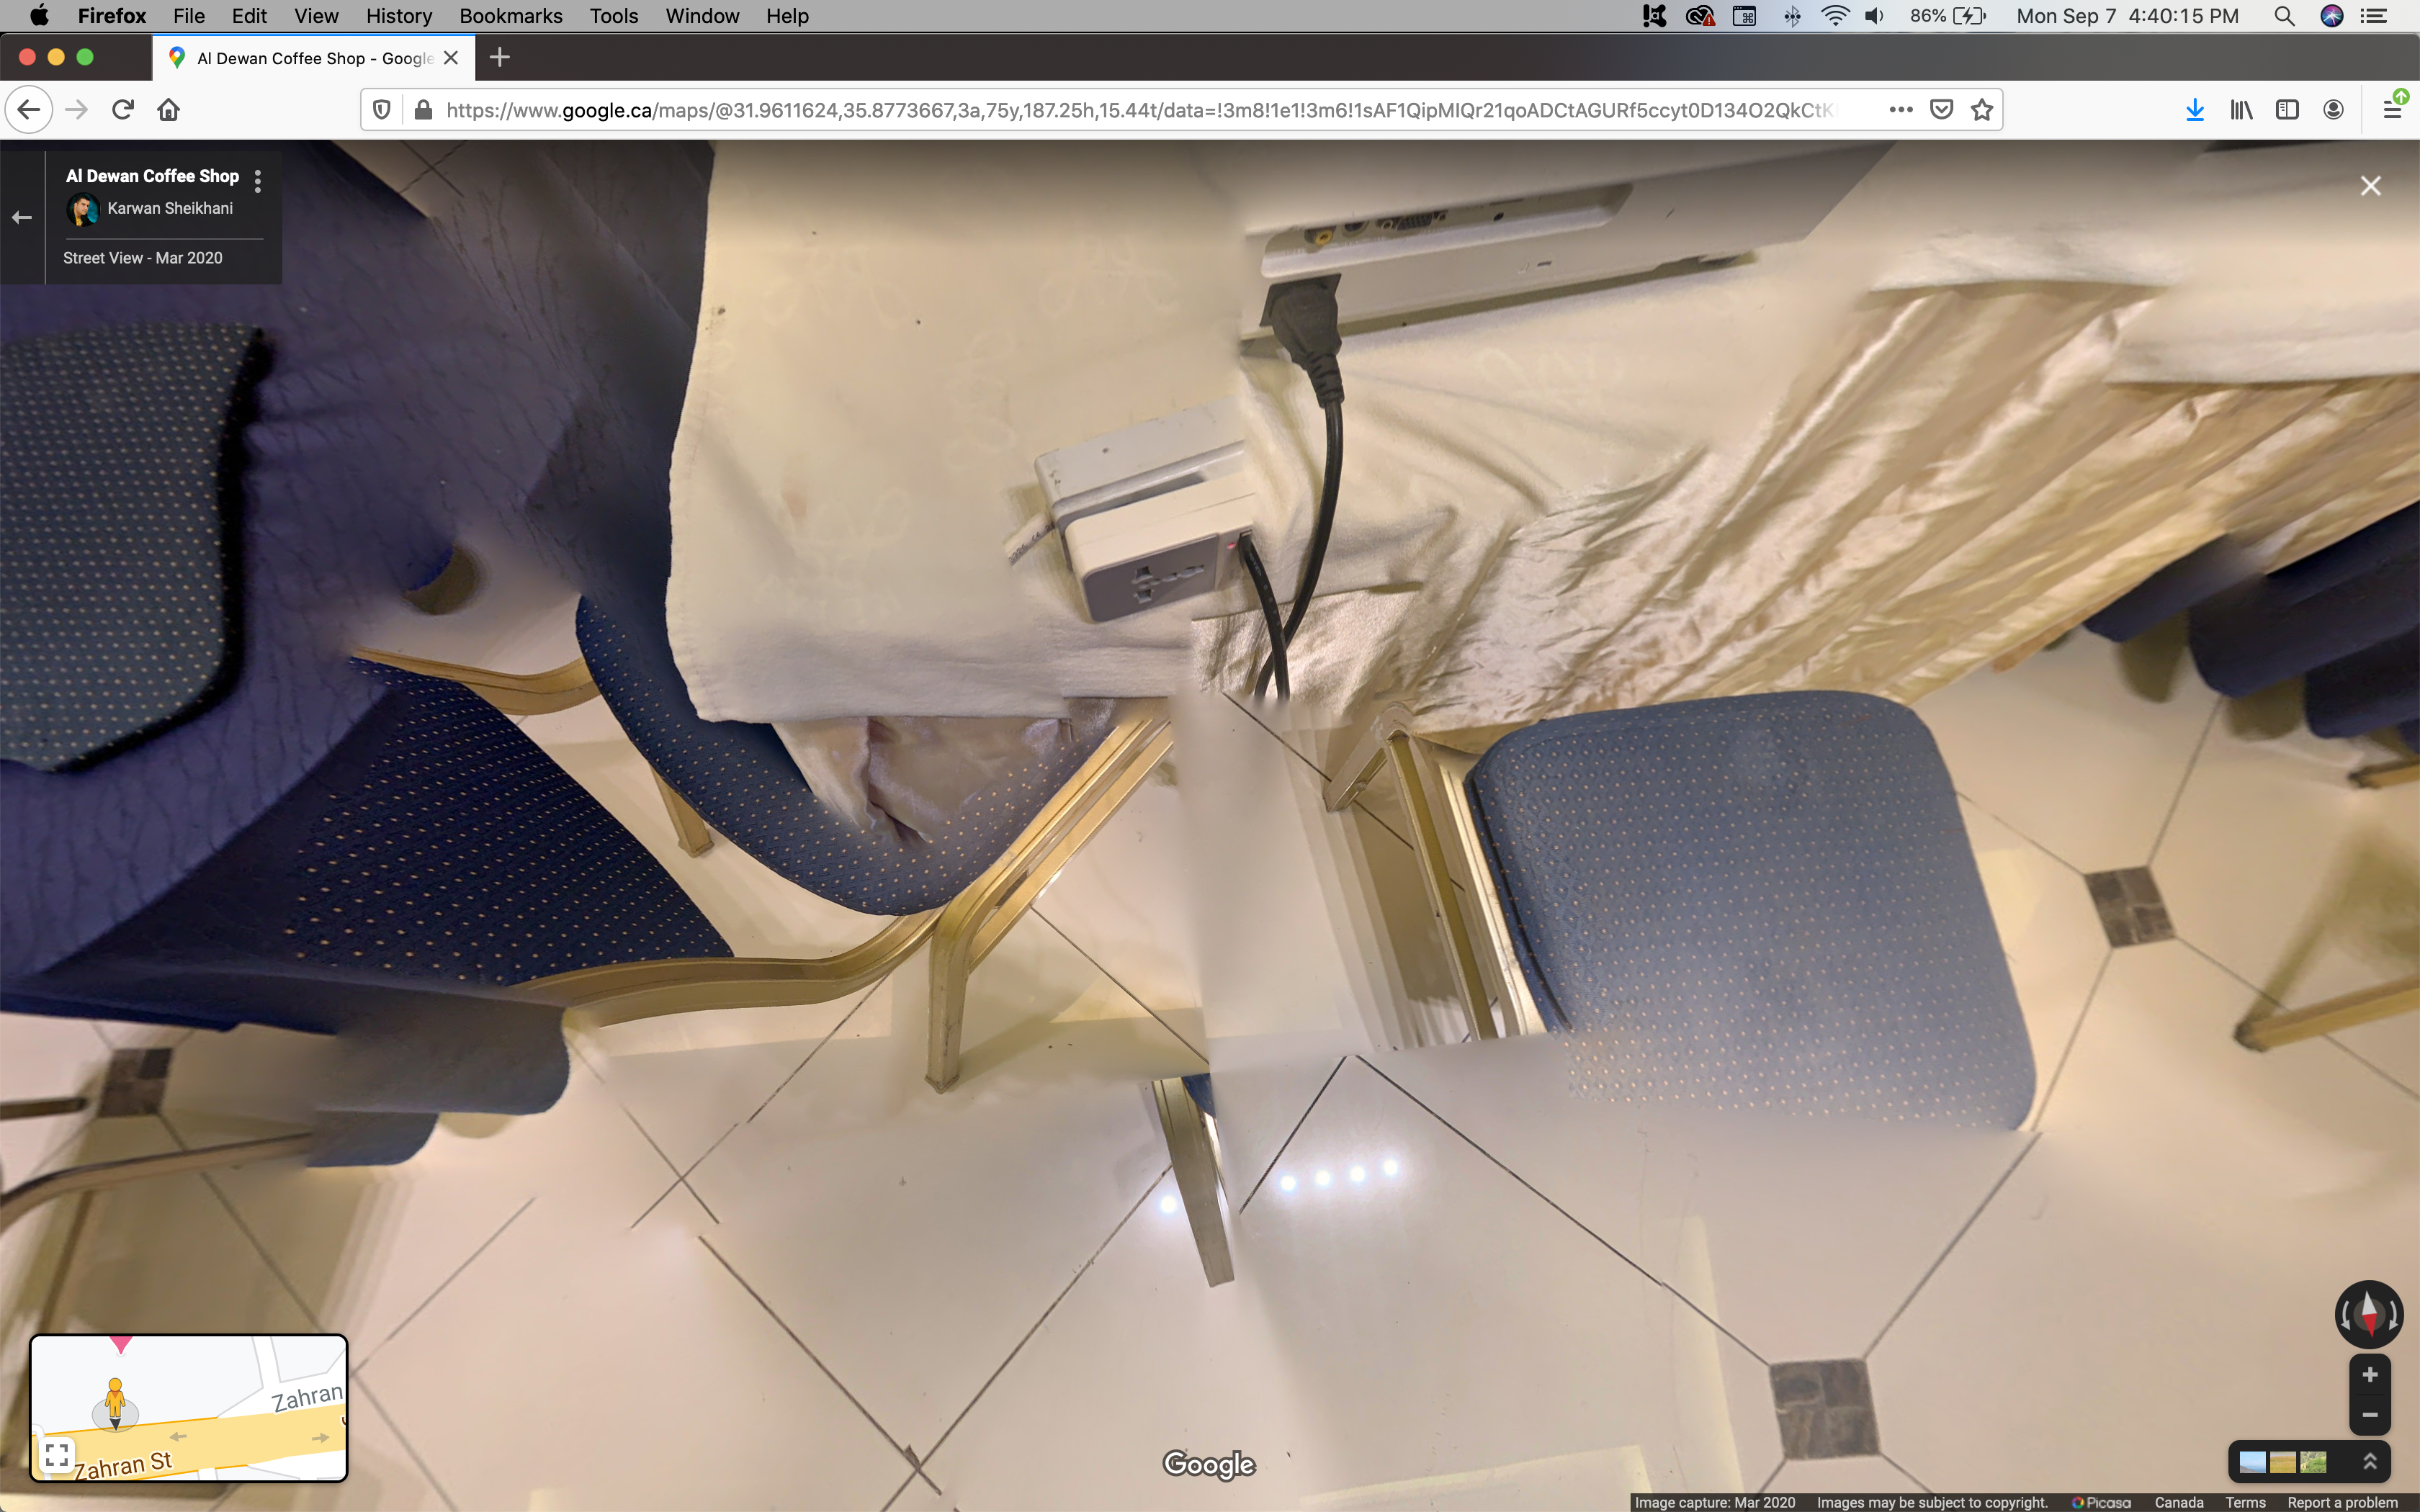Open the History menu

[398, 16]
